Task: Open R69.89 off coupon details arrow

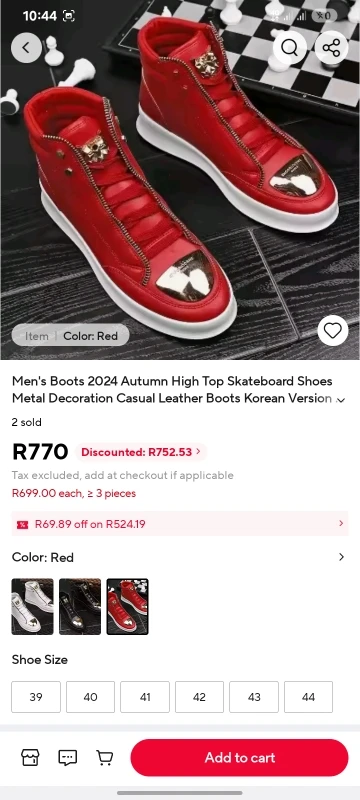Action: [x=341, y=523]
